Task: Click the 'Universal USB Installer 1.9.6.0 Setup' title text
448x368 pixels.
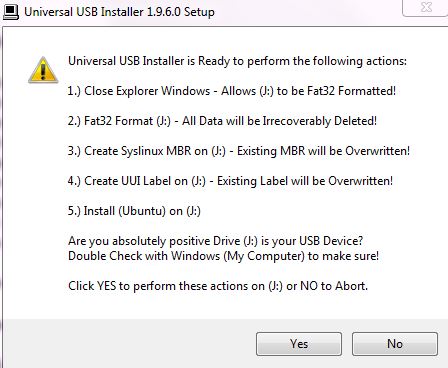Action: pyautogui.click(x=119, y=12)
